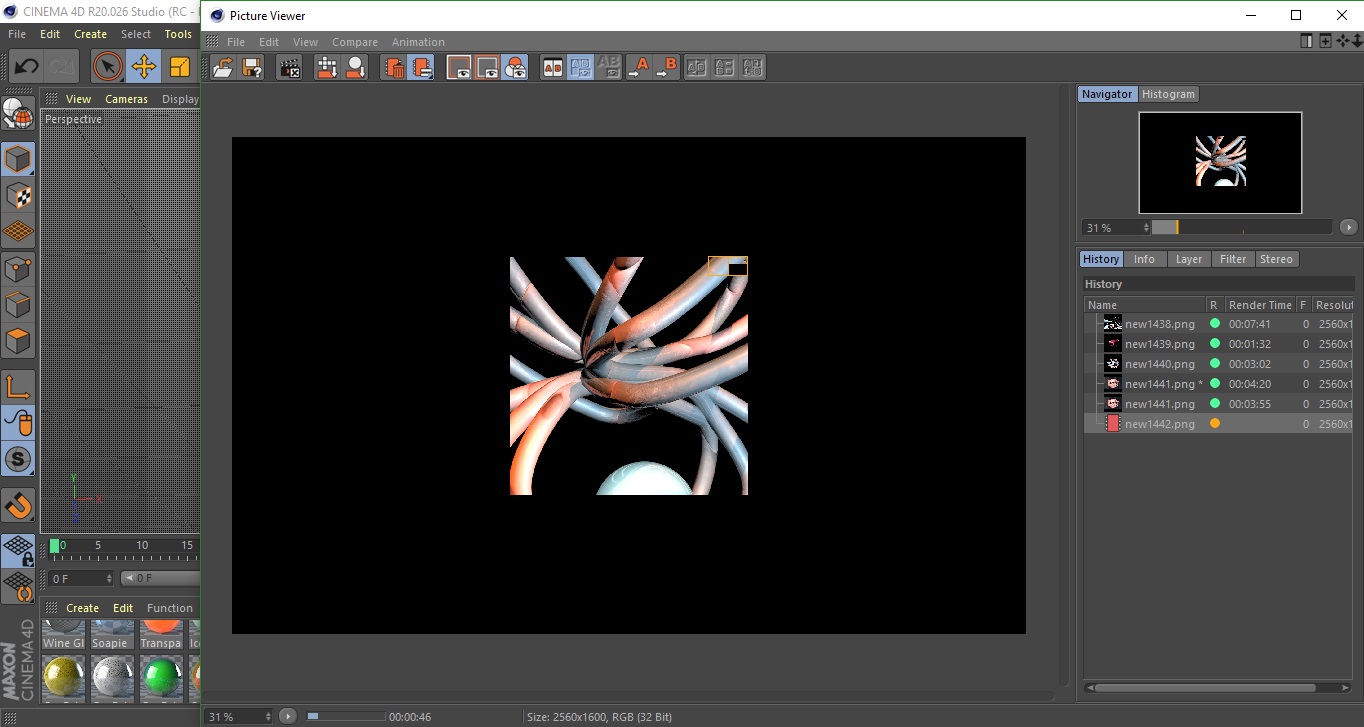Open the Layer tab
This screenshot has width=1364, height=727.
point(1188,259)
